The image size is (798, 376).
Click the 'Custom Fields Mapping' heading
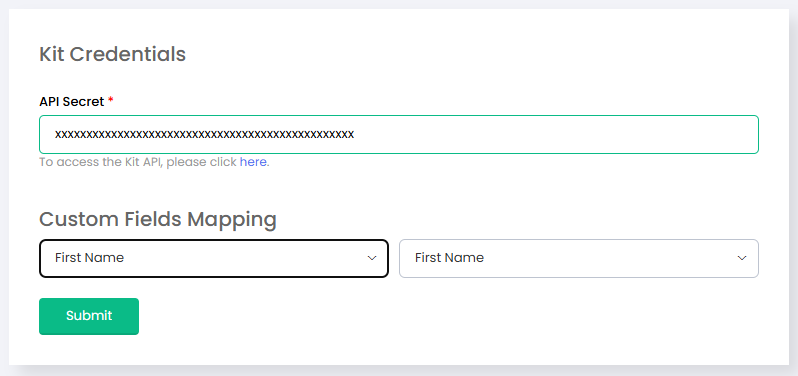pos(158,219)
